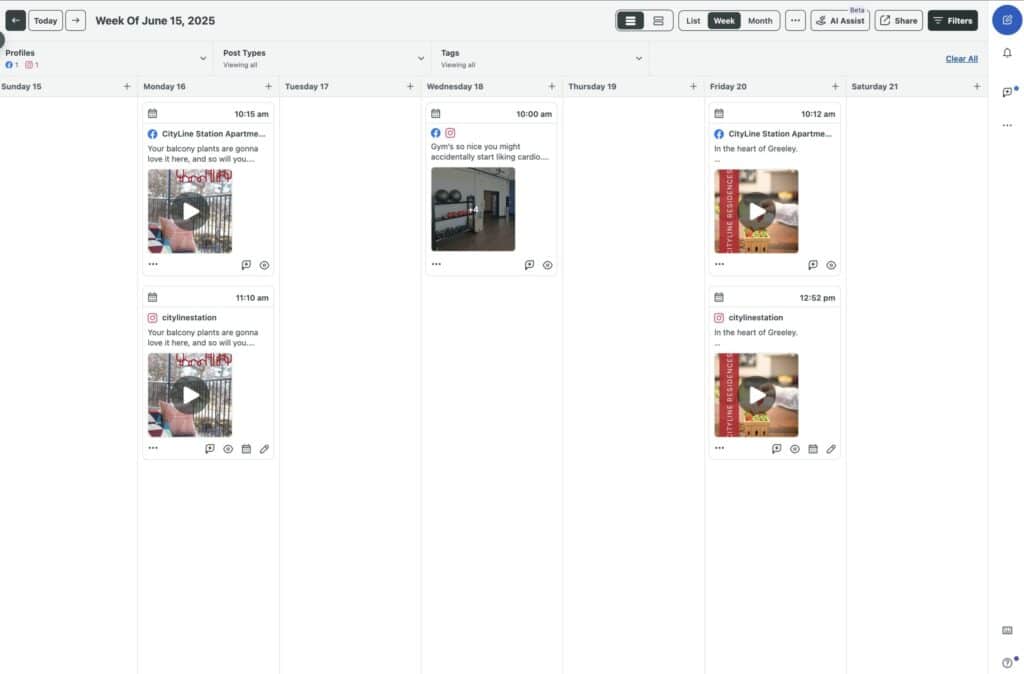Preview the Friday 10:12 am post
The image size is (1024, 674).
click(831, 265)
